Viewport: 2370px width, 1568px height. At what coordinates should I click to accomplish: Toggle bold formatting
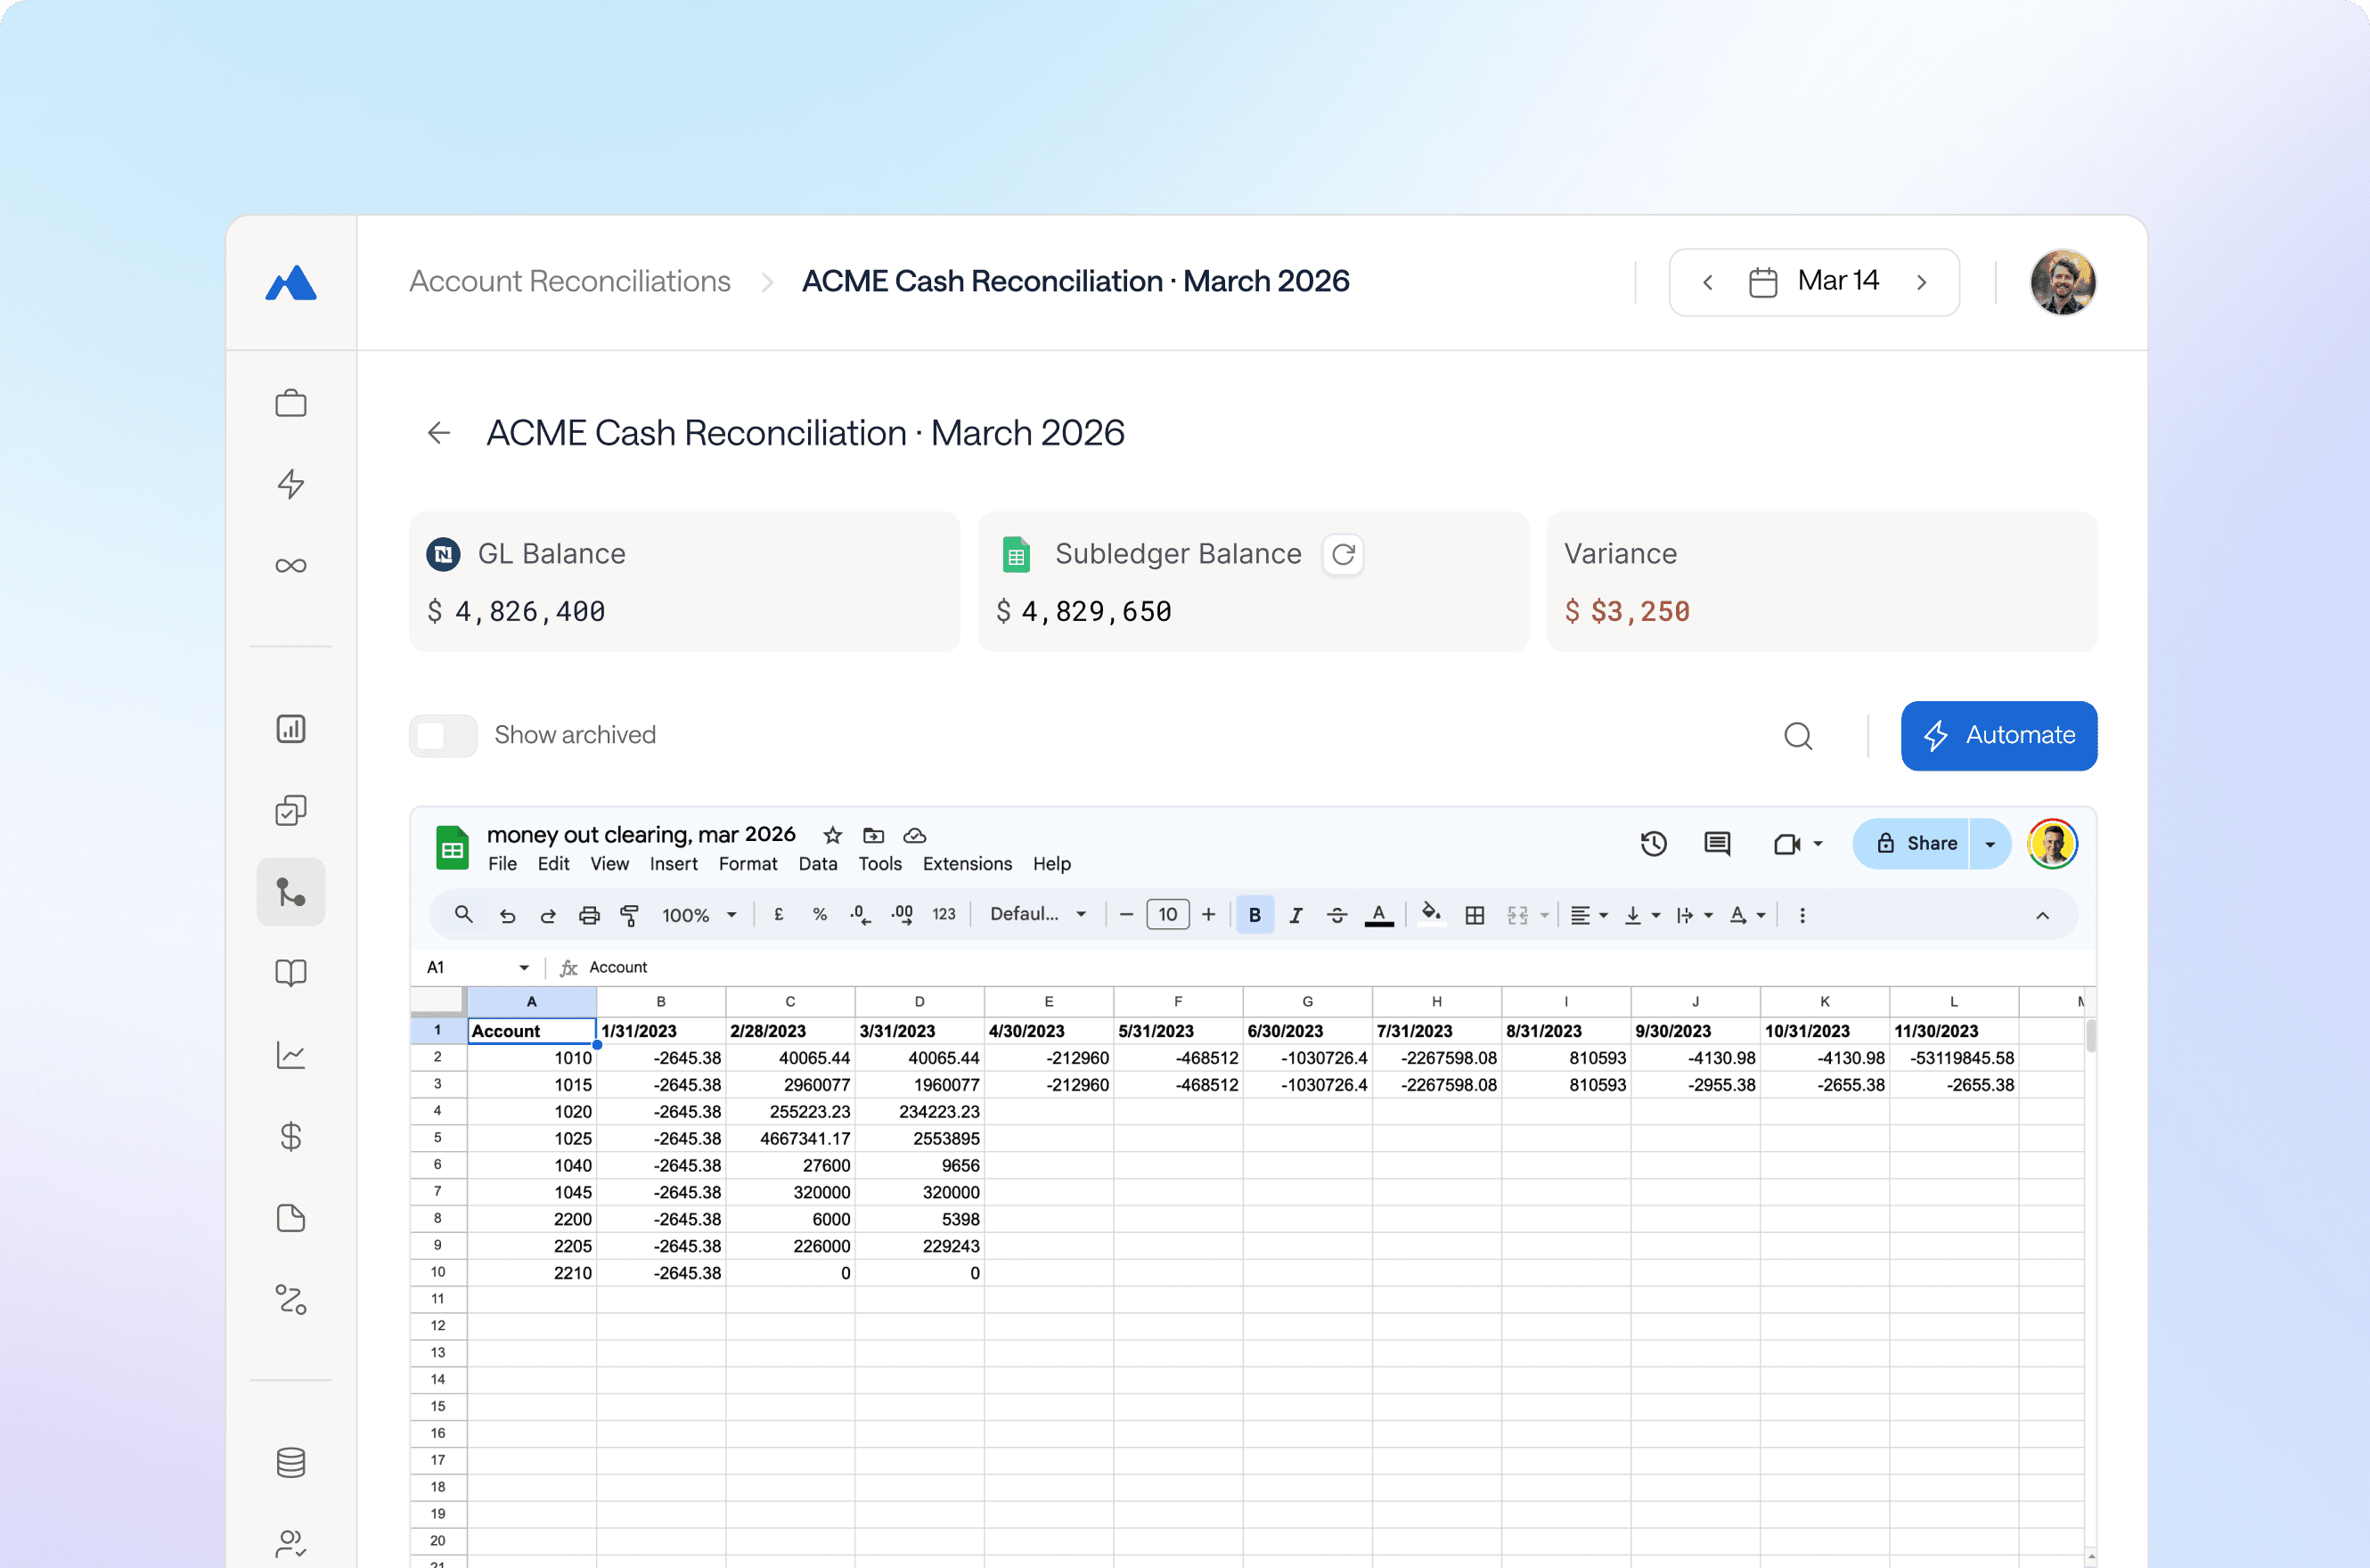click(1255, 915)
